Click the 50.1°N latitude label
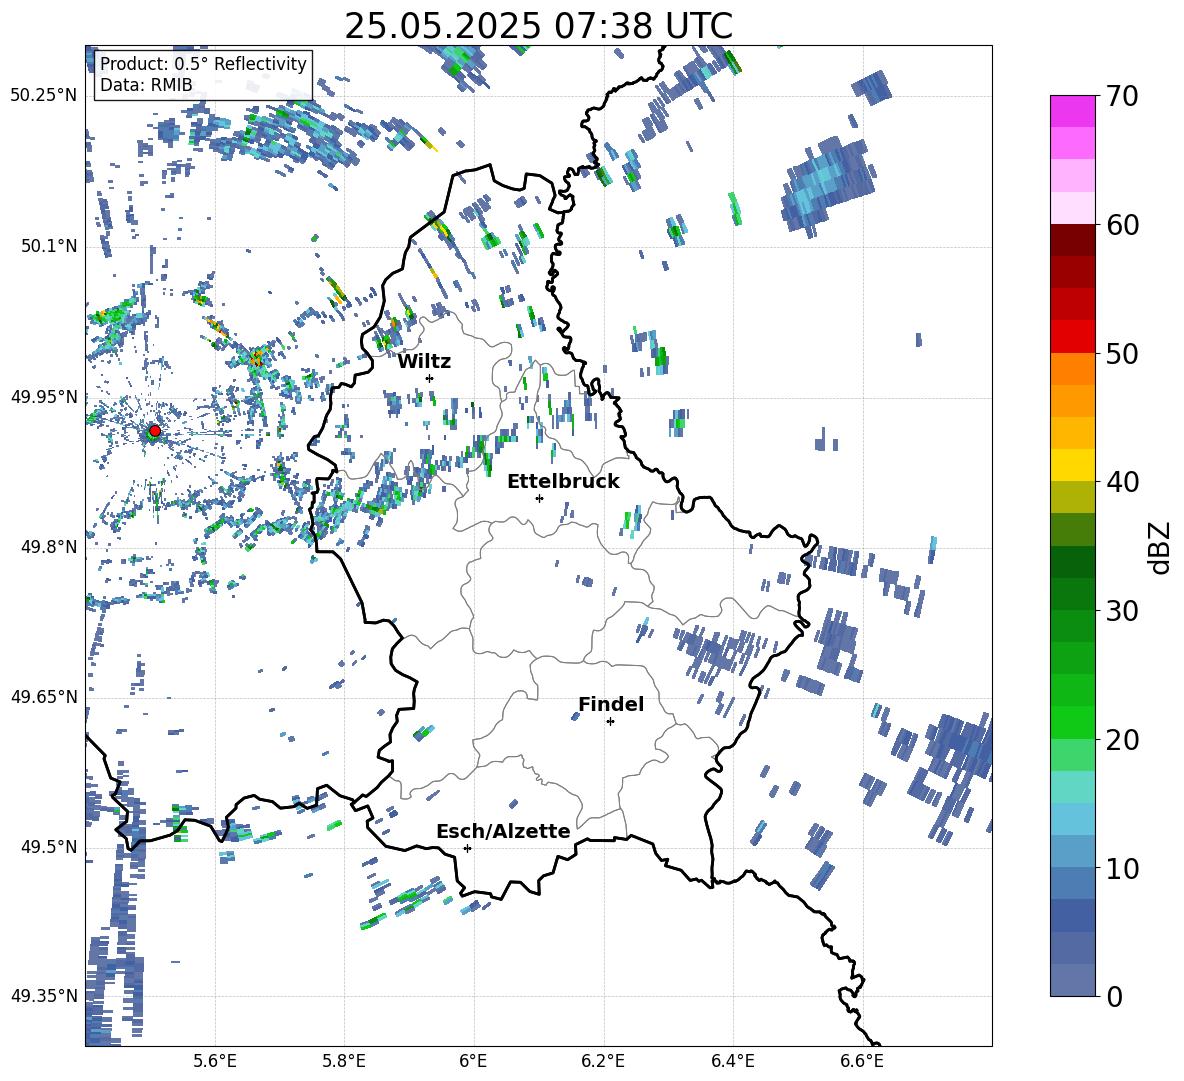 [x=49, y=246]
